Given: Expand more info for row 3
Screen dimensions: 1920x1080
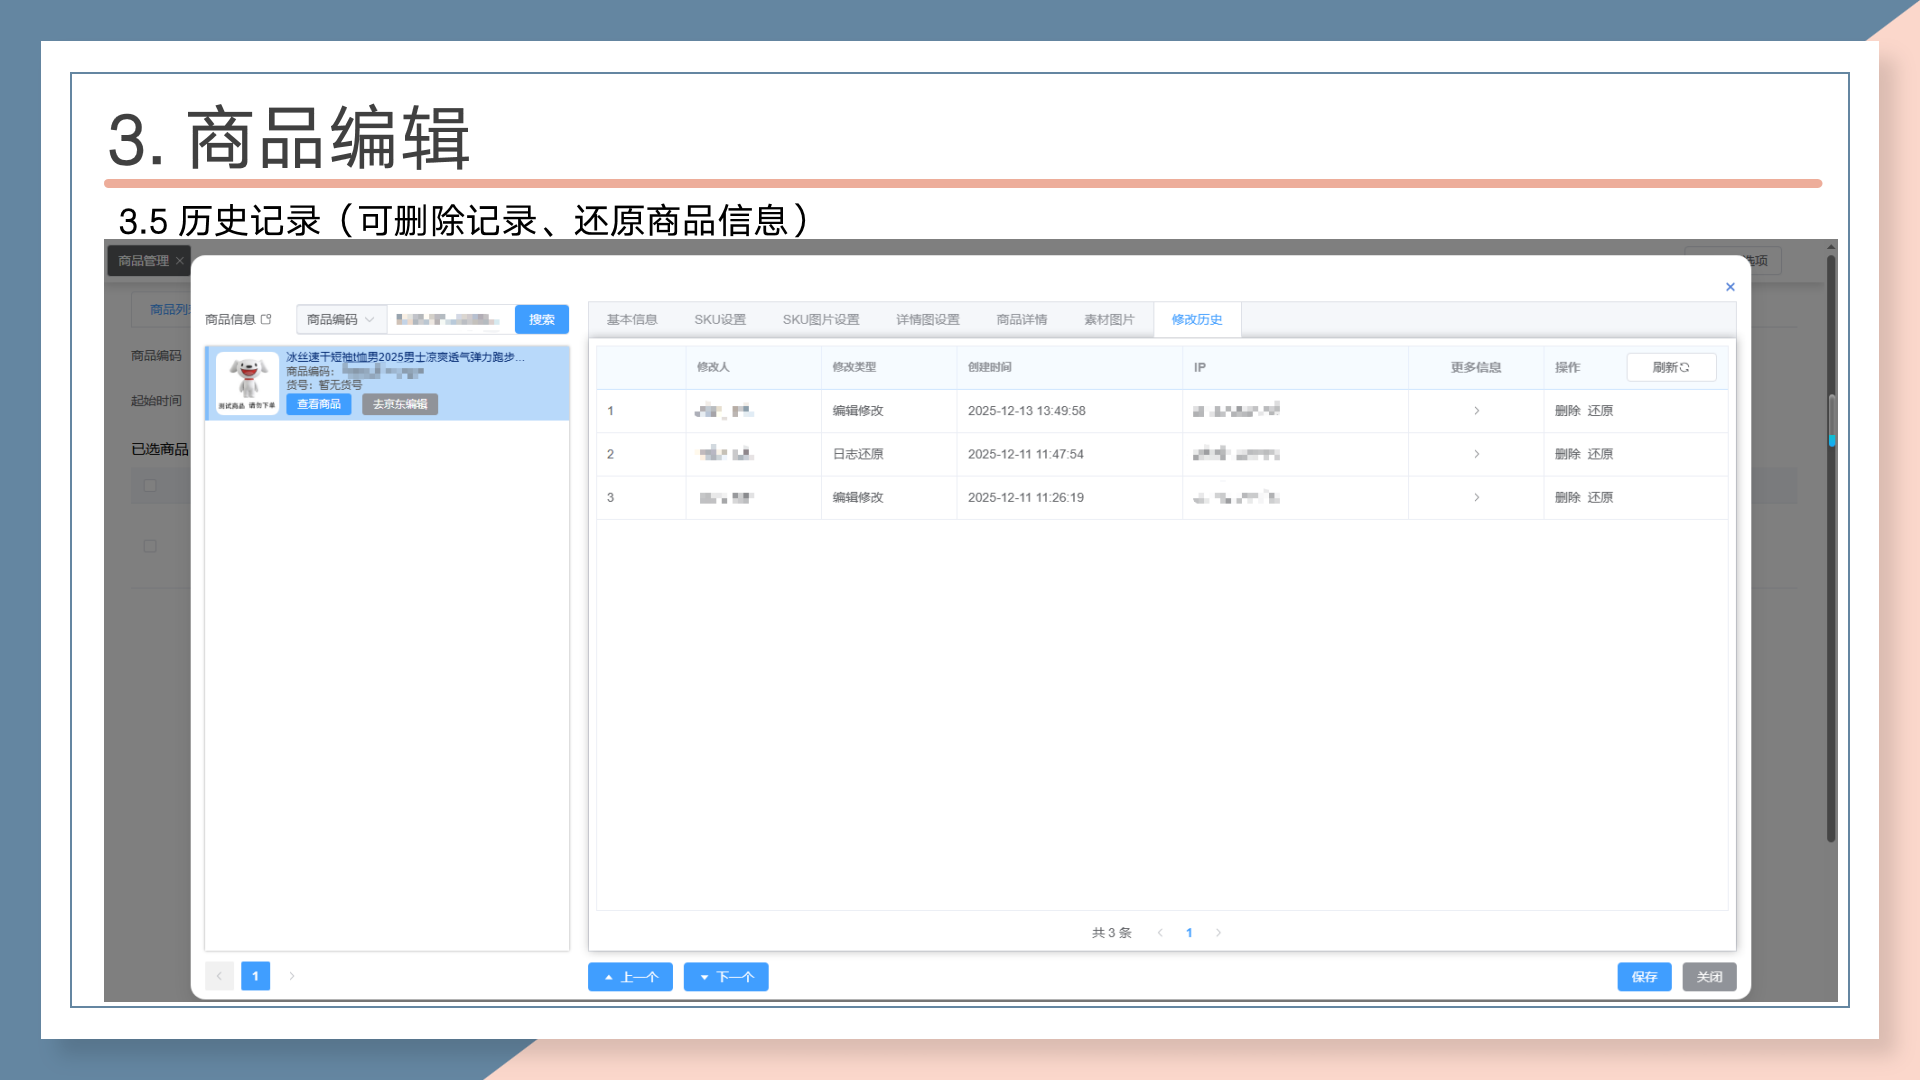Looking at the screenshot, I should (1476, 497).
